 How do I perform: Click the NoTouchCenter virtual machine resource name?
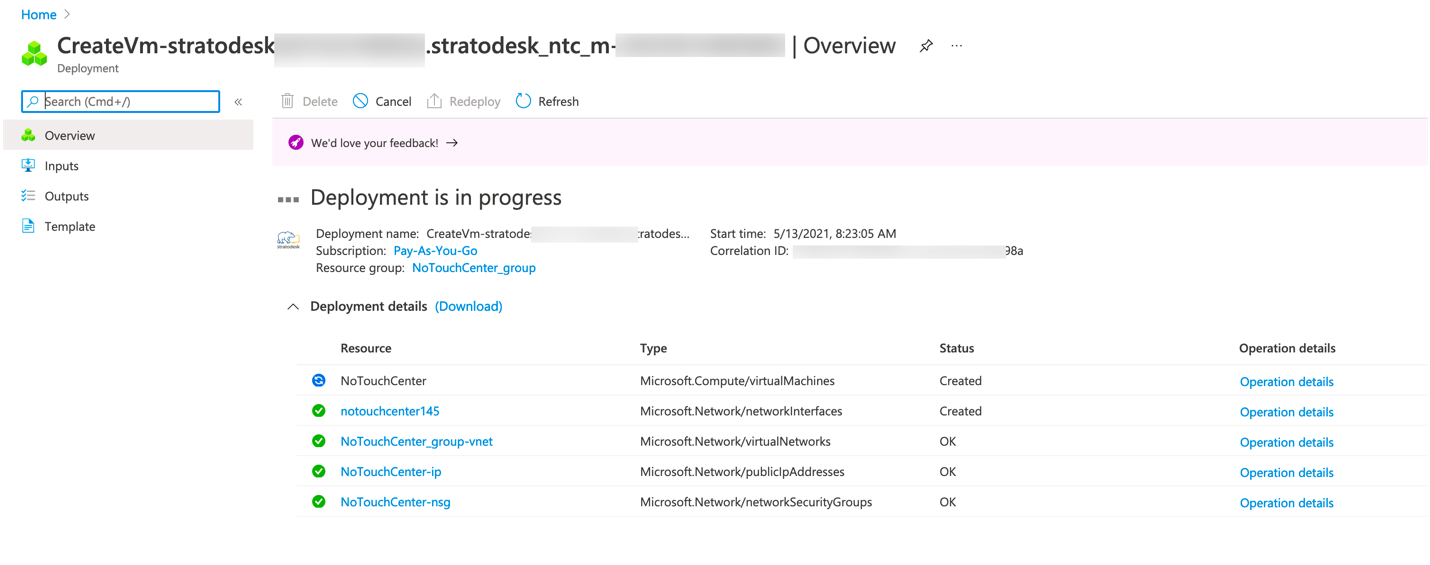pyautogui.click(x=383, y=381)
